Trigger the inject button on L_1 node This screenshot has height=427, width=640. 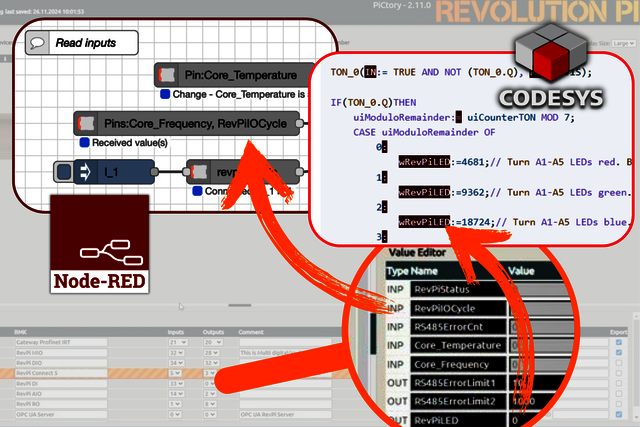pyautogui.click(x=64, y=172)
